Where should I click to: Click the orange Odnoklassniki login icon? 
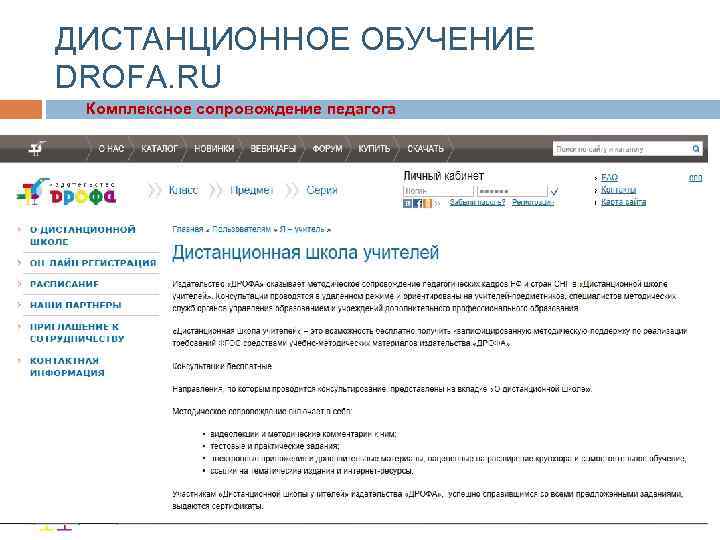428,203
